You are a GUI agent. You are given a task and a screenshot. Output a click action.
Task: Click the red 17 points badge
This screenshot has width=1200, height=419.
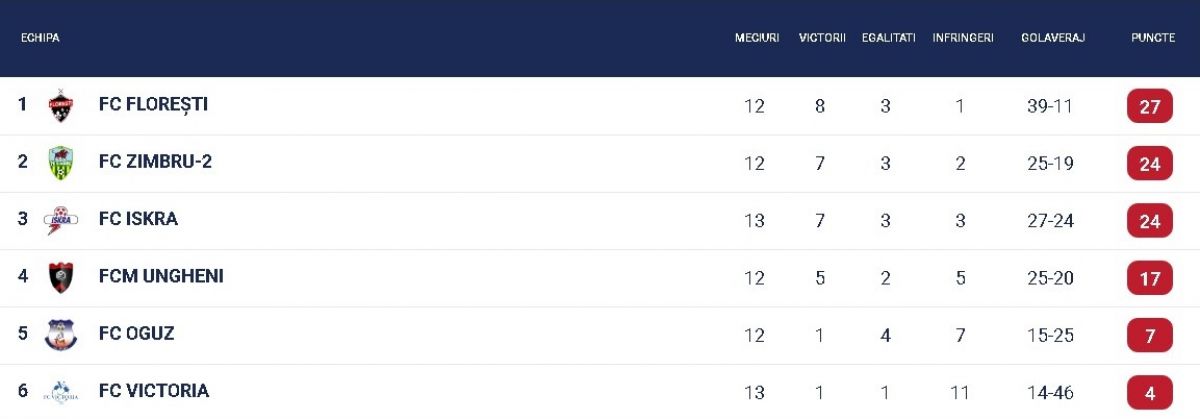[1149, 278]
